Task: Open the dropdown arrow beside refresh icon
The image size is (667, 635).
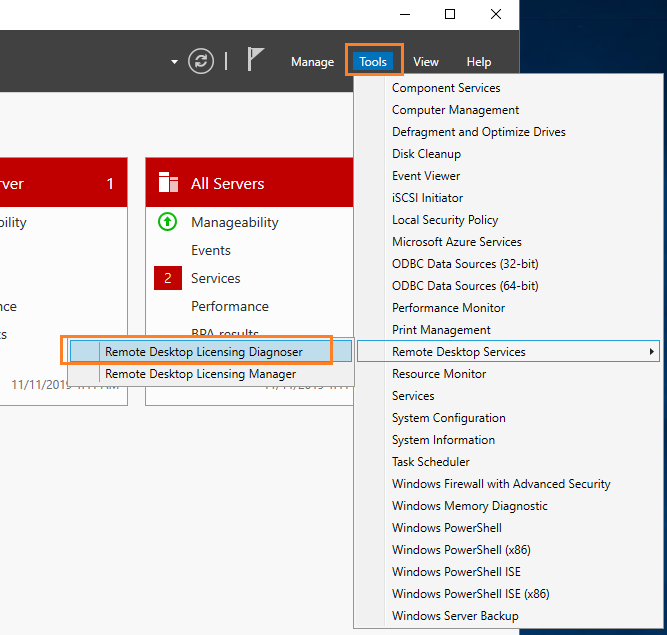Action: (174, 62)
